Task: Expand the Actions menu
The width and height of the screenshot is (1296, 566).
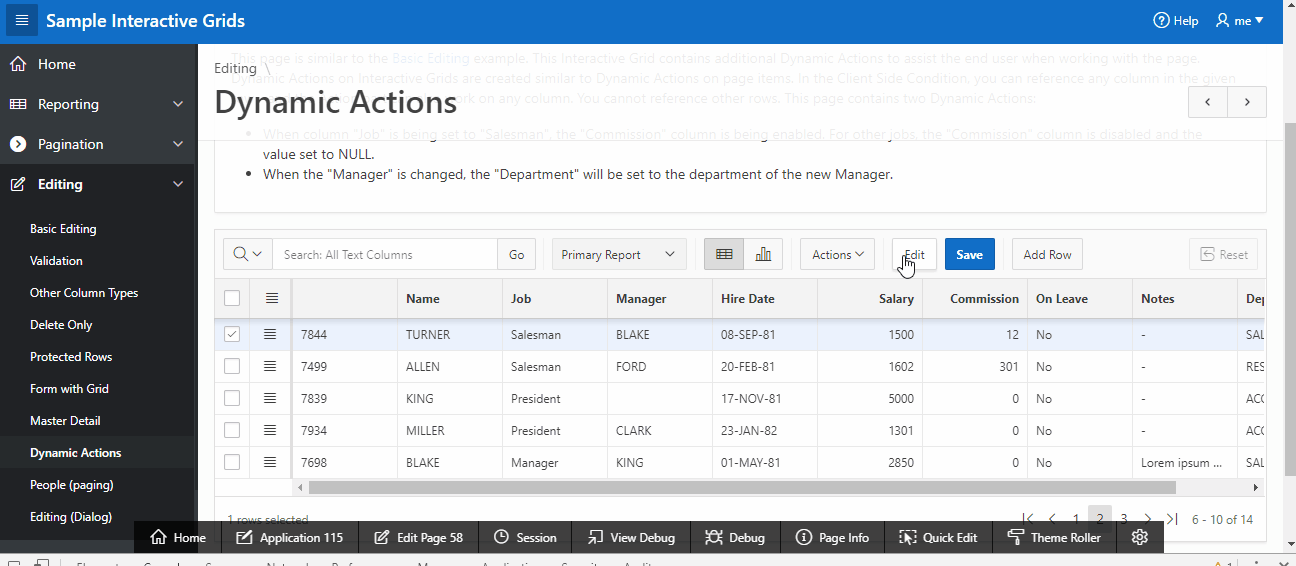Action: pyautogui.click(x=838, y=254)
